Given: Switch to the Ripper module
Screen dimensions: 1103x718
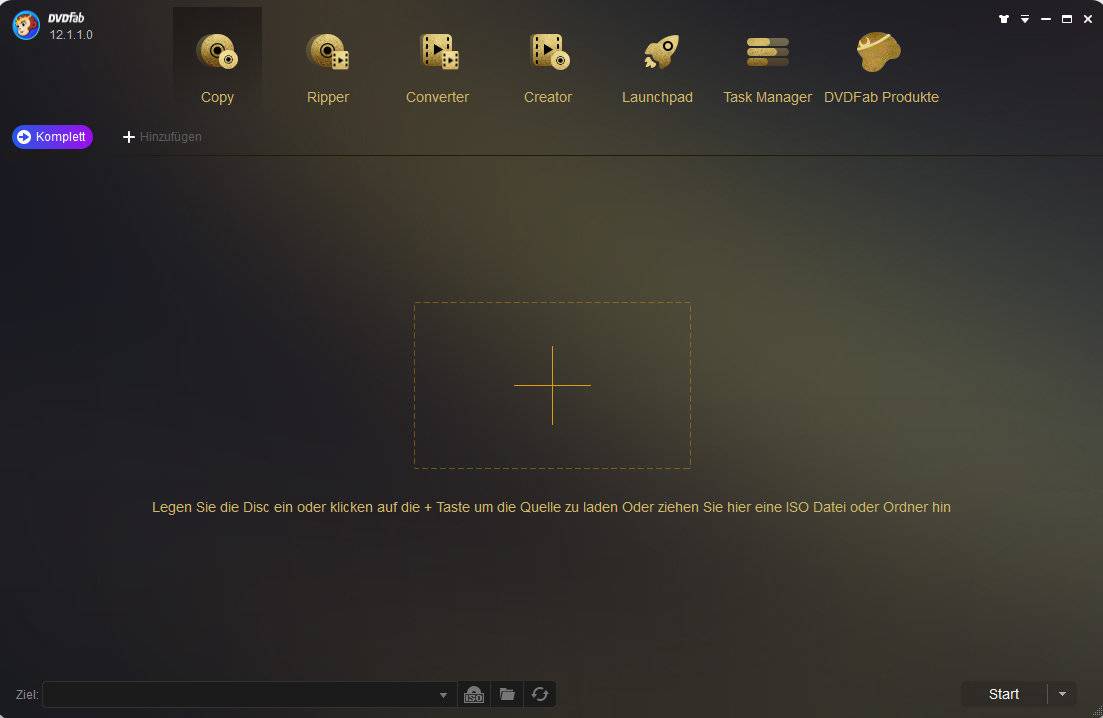Looking at the screenshot, I should (x=328, y=68).
